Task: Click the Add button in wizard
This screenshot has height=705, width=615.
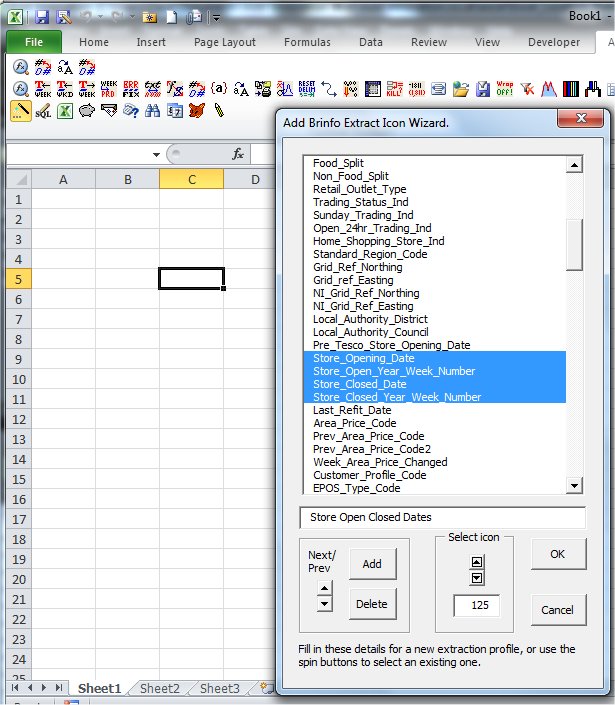Action: click(x=372, y=564)
